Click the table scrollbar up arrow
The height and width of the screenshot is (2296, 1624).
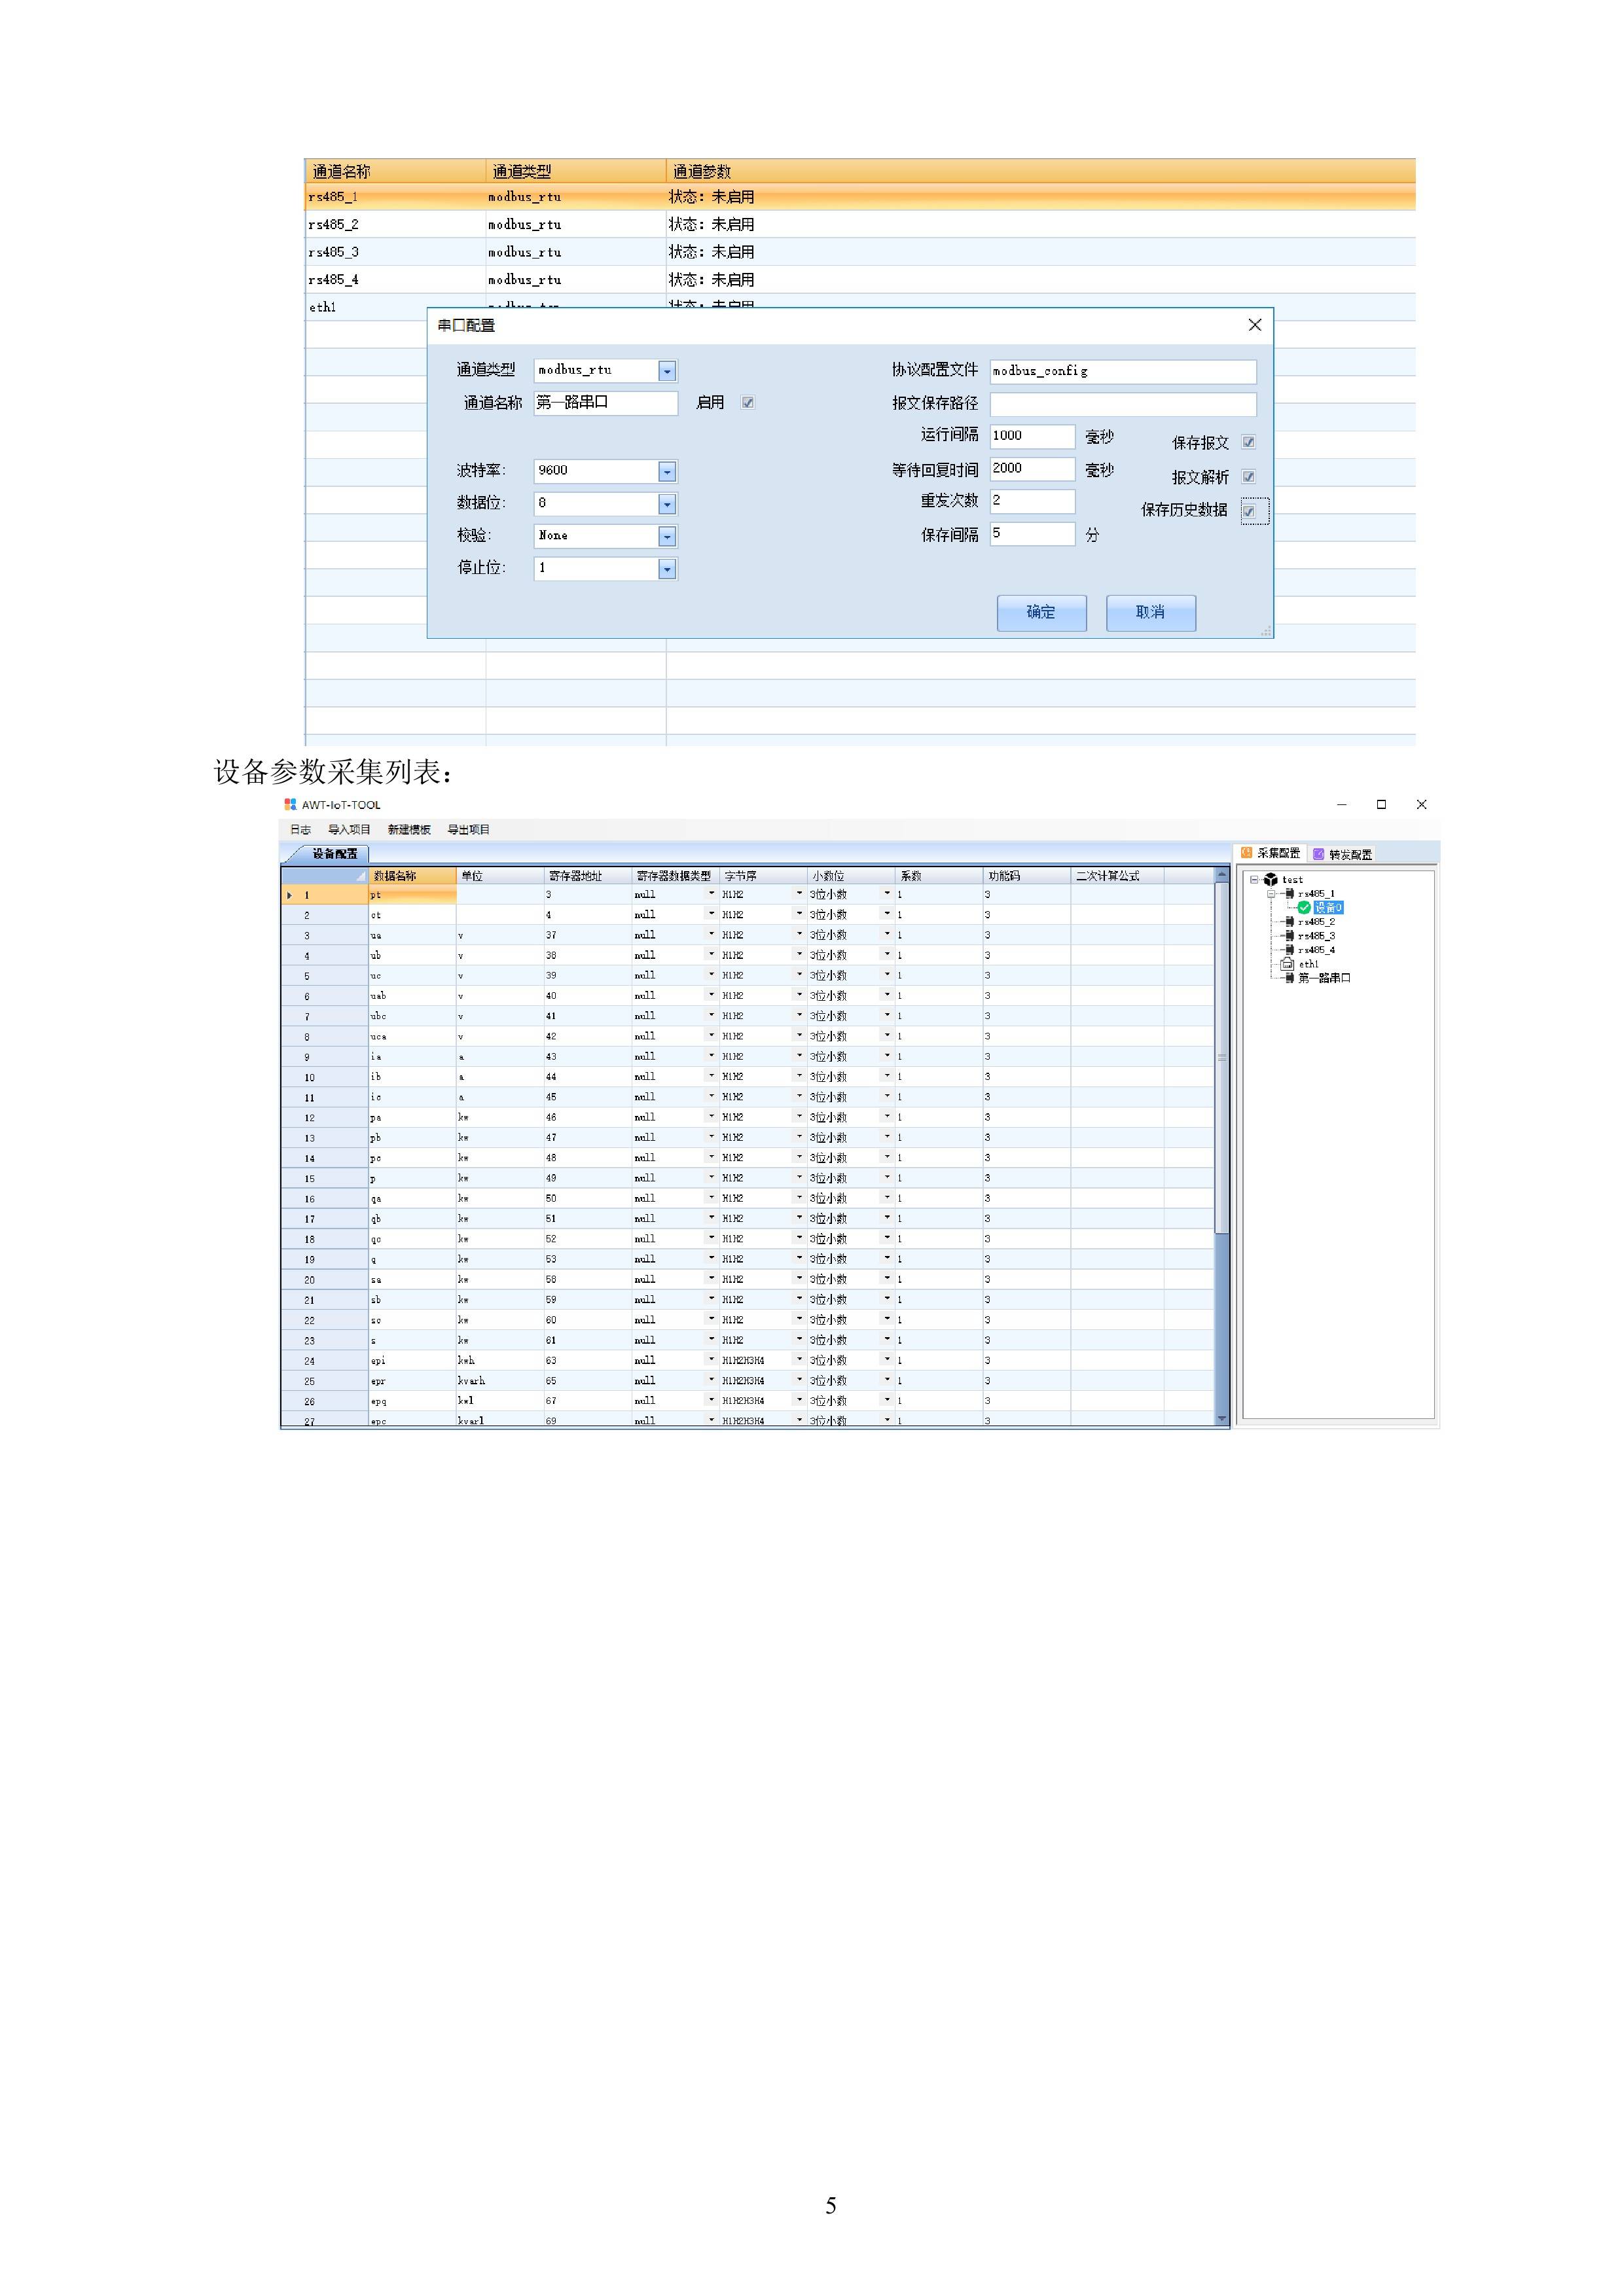pos(1221,874)
